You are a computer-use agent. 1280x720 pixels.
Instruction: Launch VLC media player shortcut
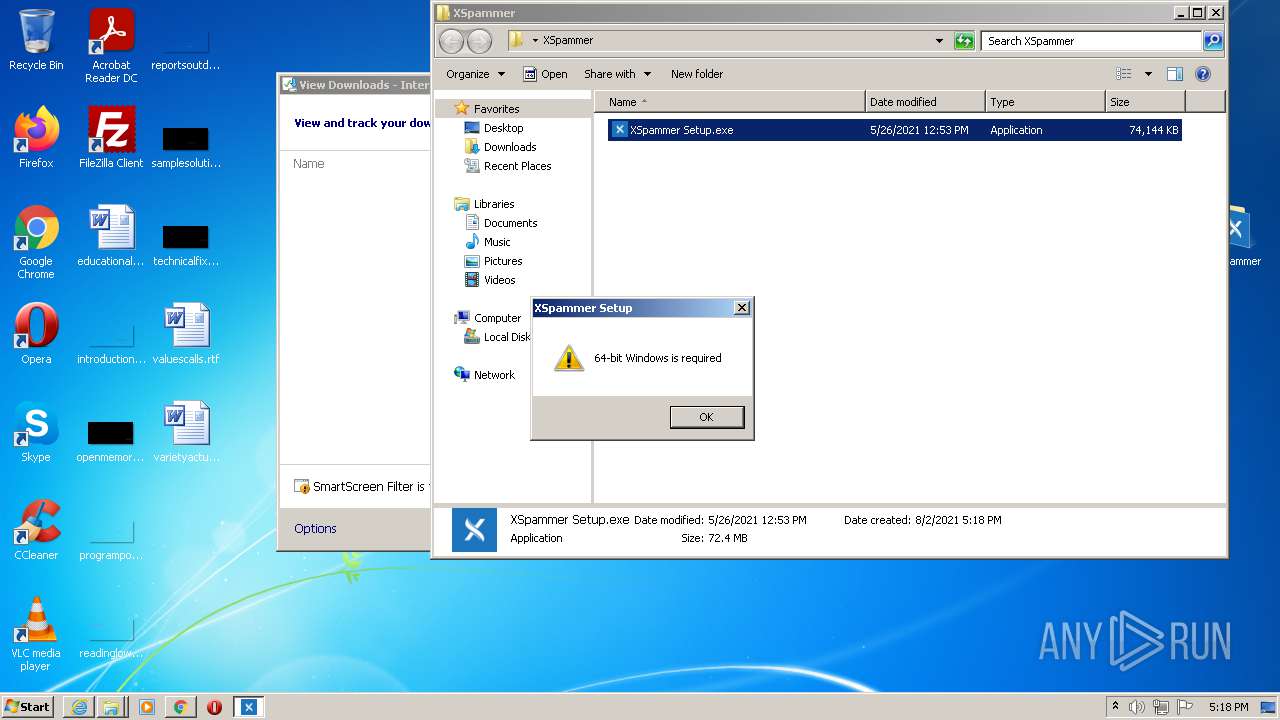coord(36,634)
